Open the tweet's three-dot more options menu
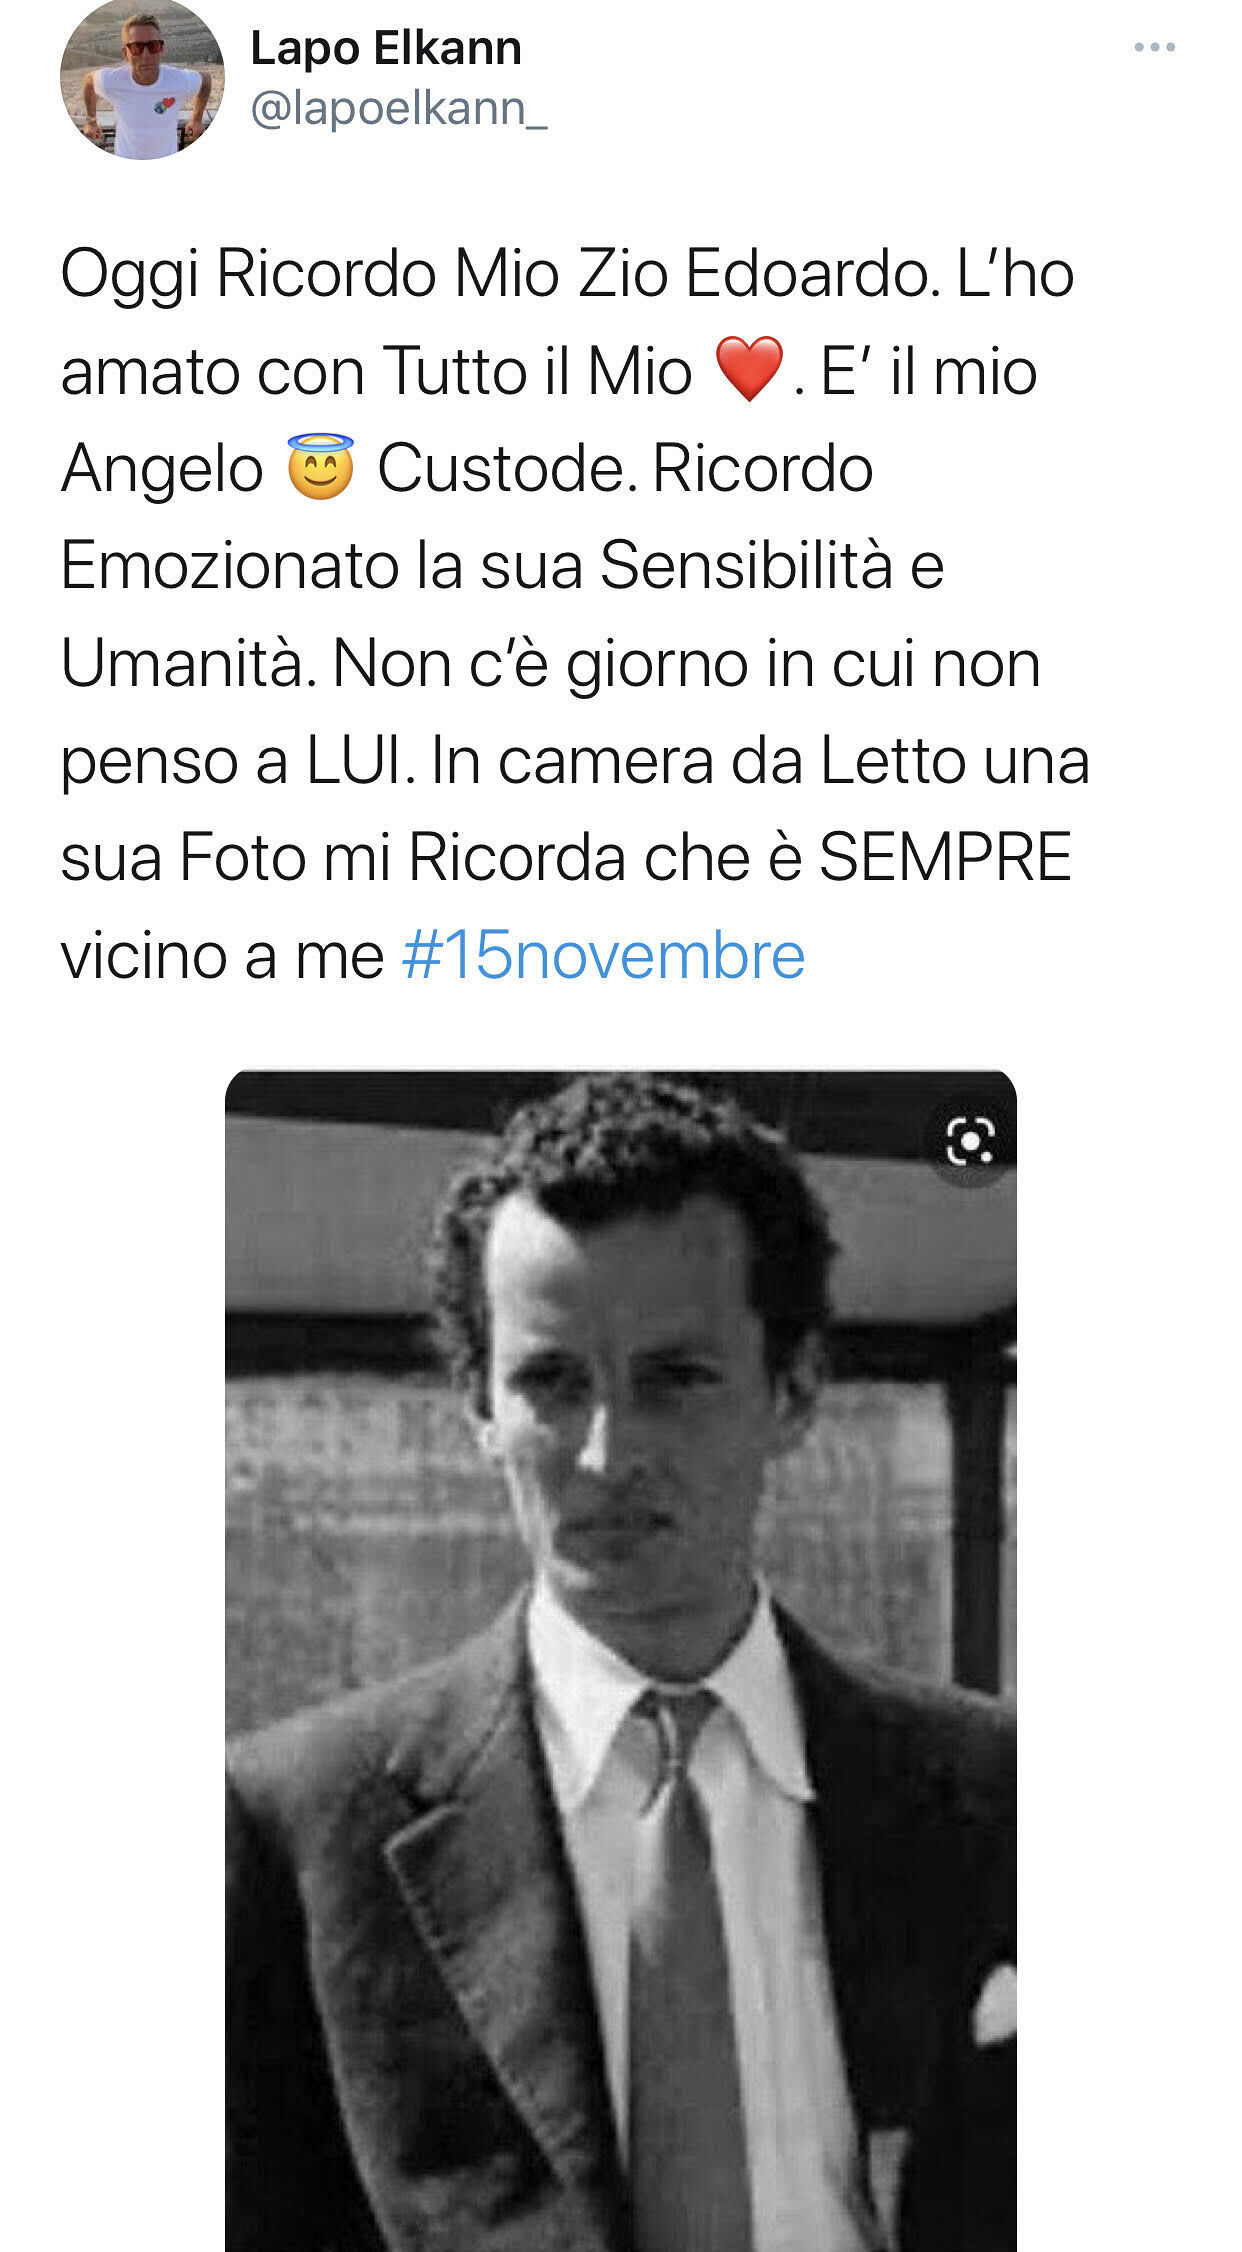The image size is (1242, 2252). click(1154, 47)
